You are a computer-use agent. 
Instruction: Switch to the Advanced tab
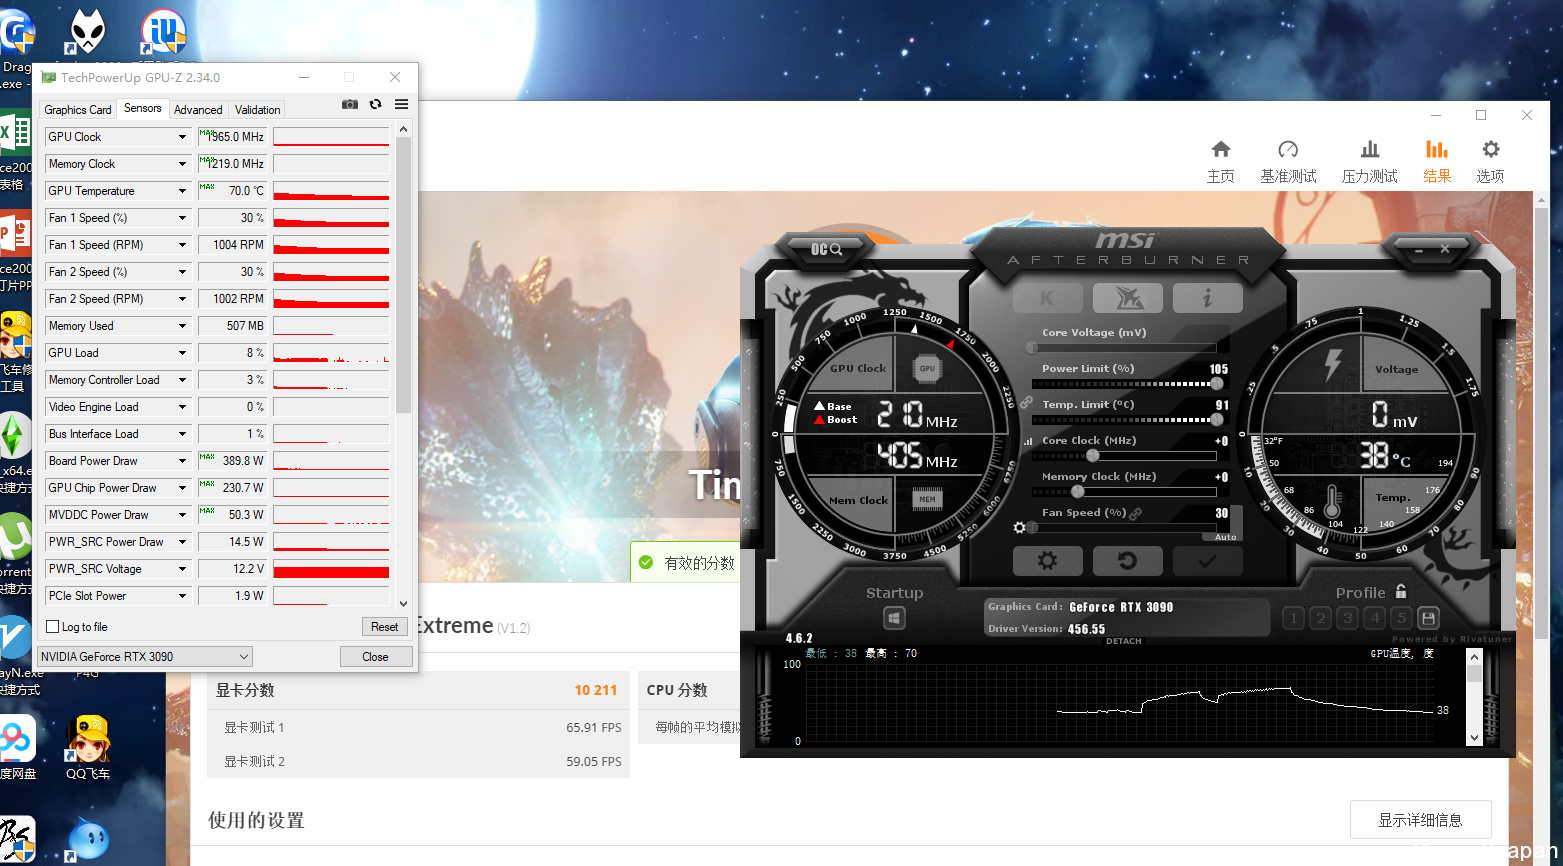tap(198, 110)
